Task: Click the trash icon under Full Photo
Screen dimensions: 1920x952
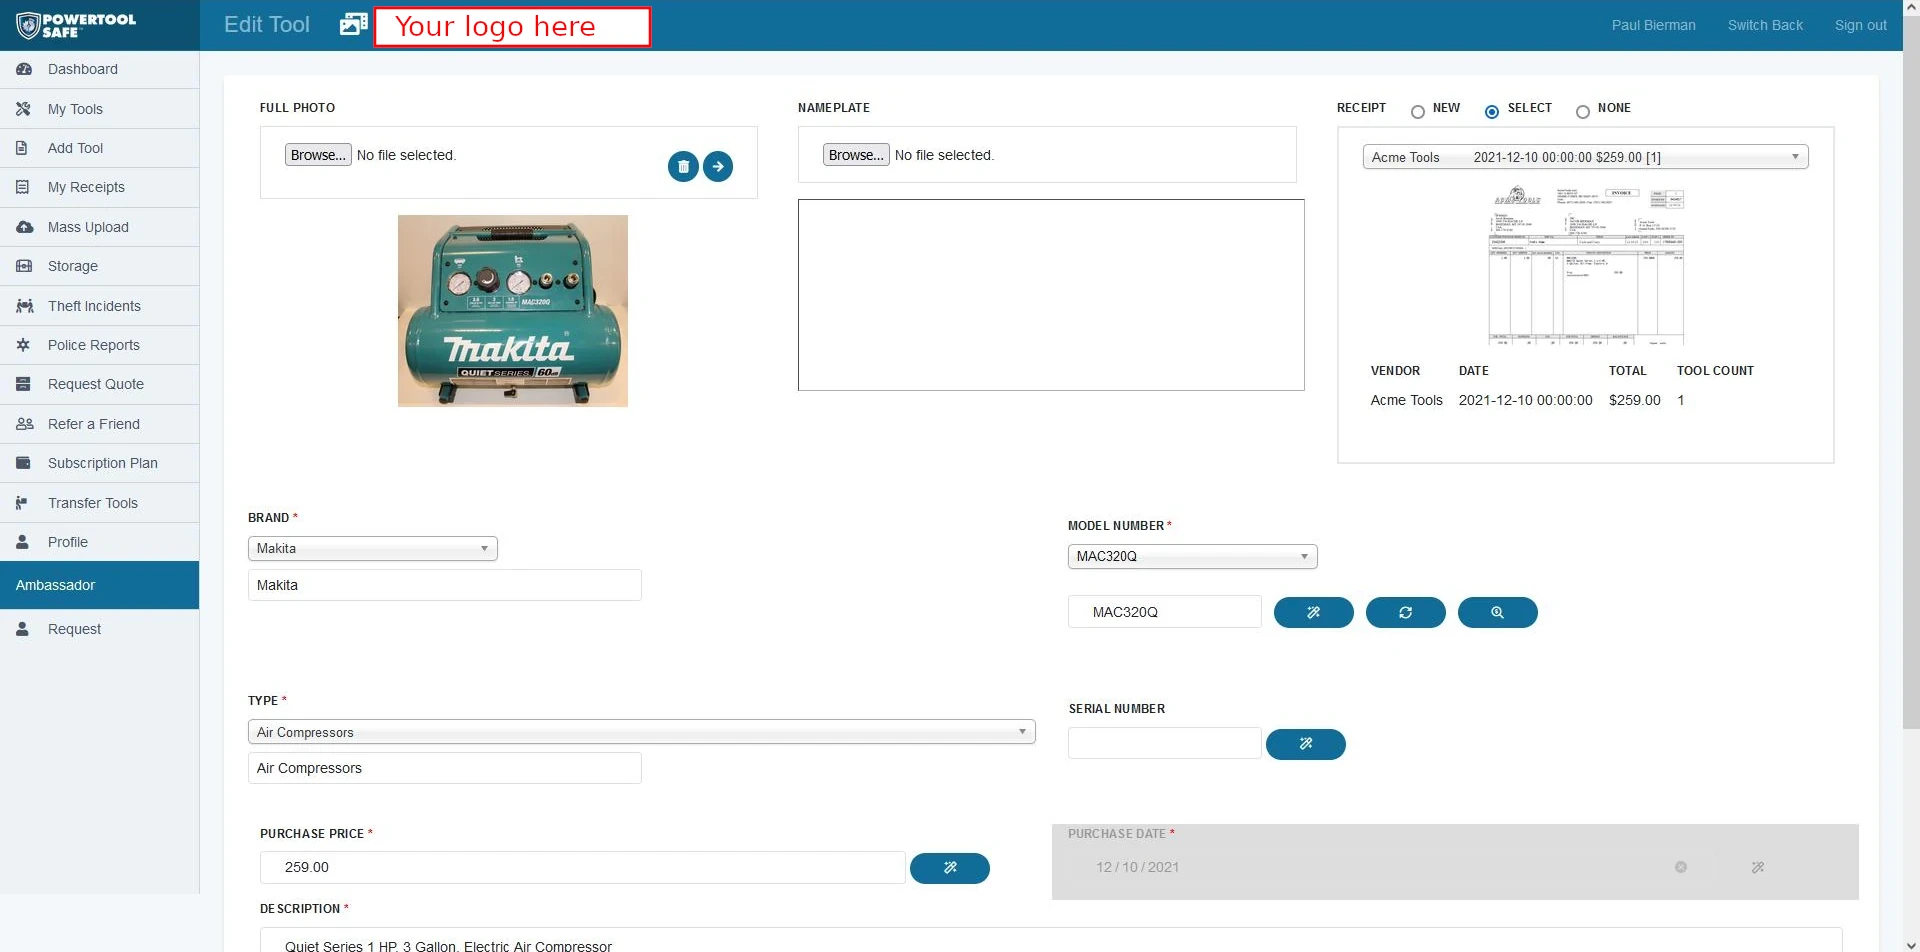Action: coord(683,166)
